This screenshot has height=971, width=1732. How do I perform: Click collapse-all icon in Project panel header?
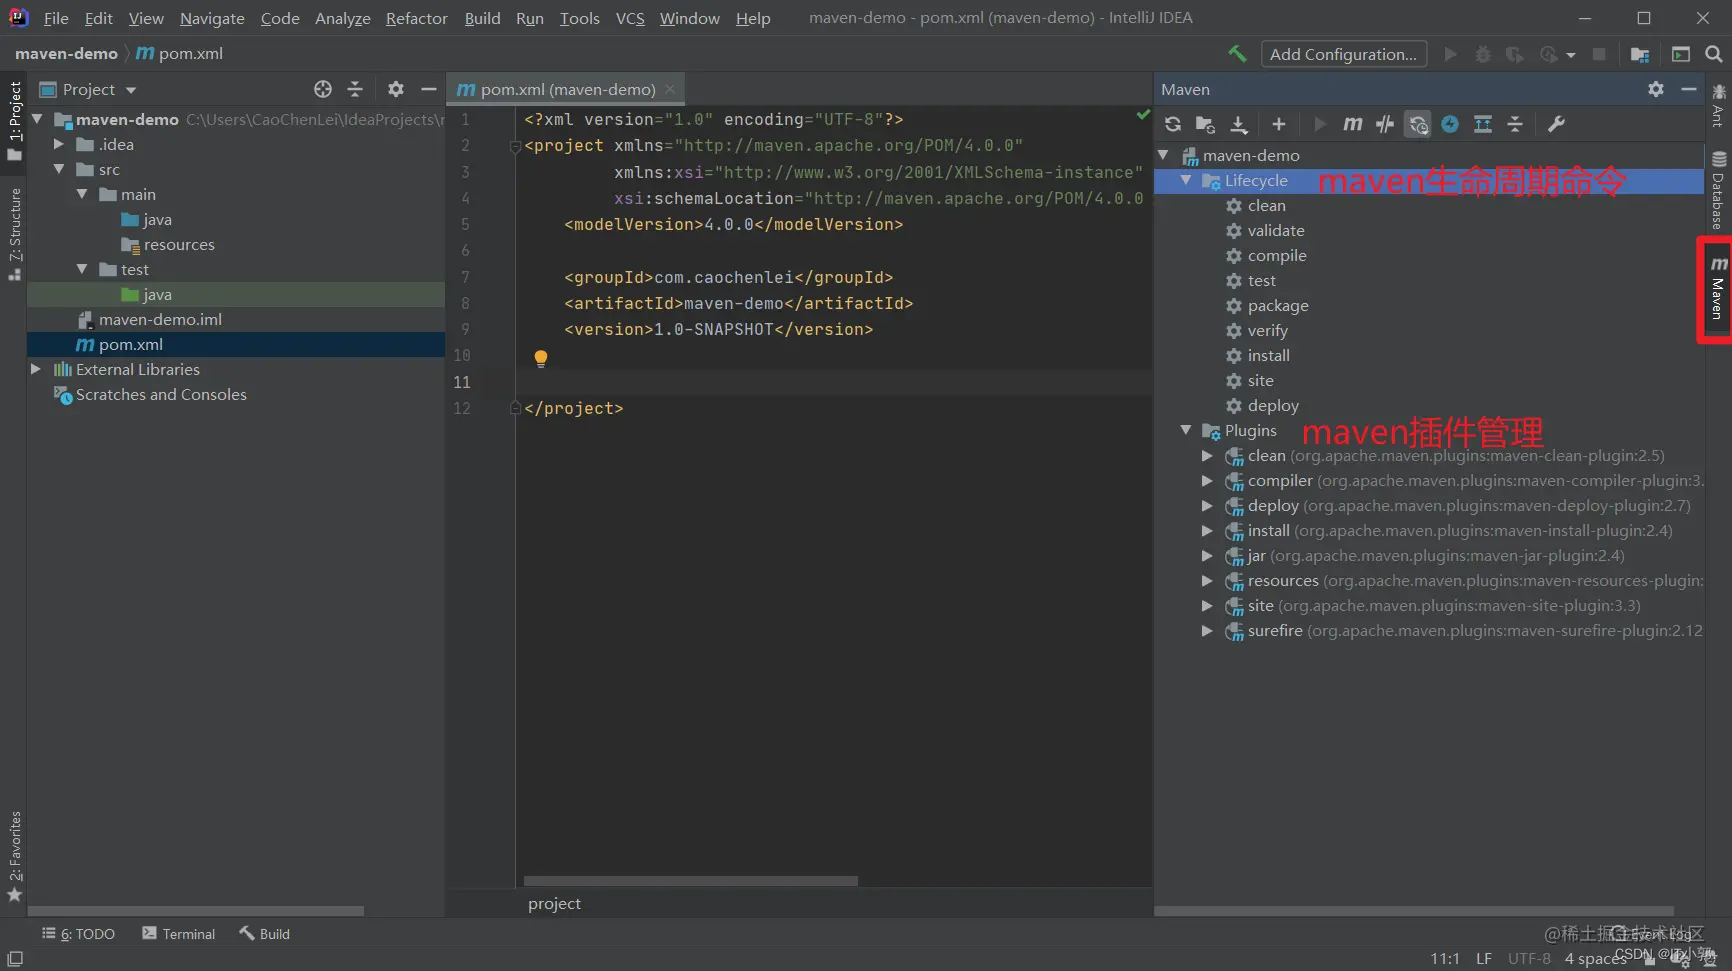pos(355,89)
